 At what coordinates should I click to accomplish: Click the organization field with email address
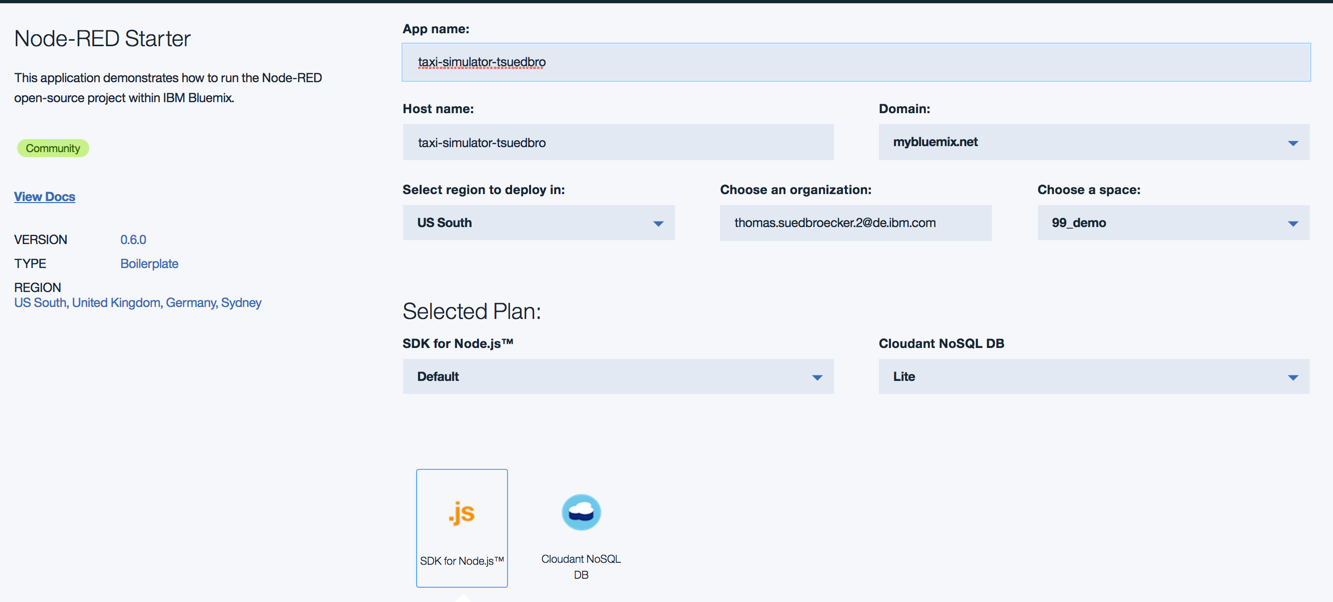[x=856, y=223]
